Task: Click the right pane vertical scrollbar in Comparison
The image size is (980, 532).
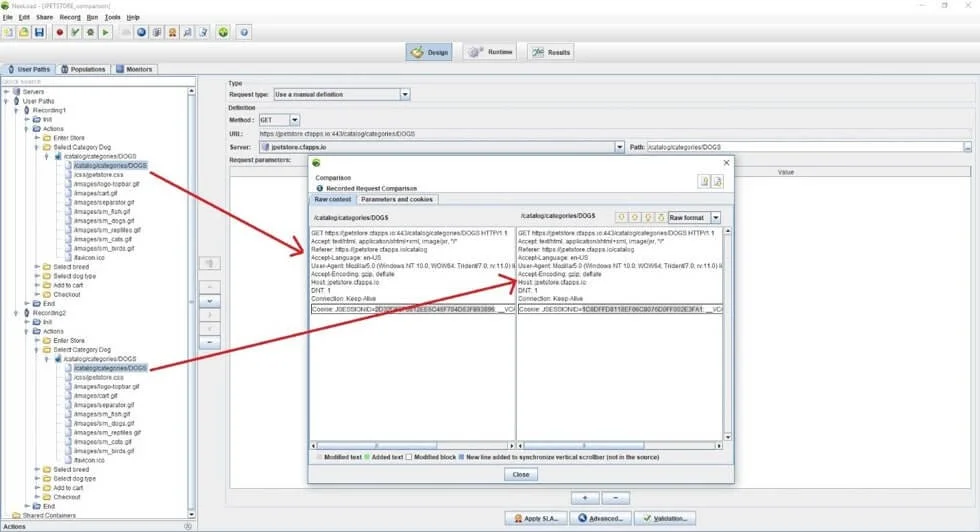Action: 728,334
